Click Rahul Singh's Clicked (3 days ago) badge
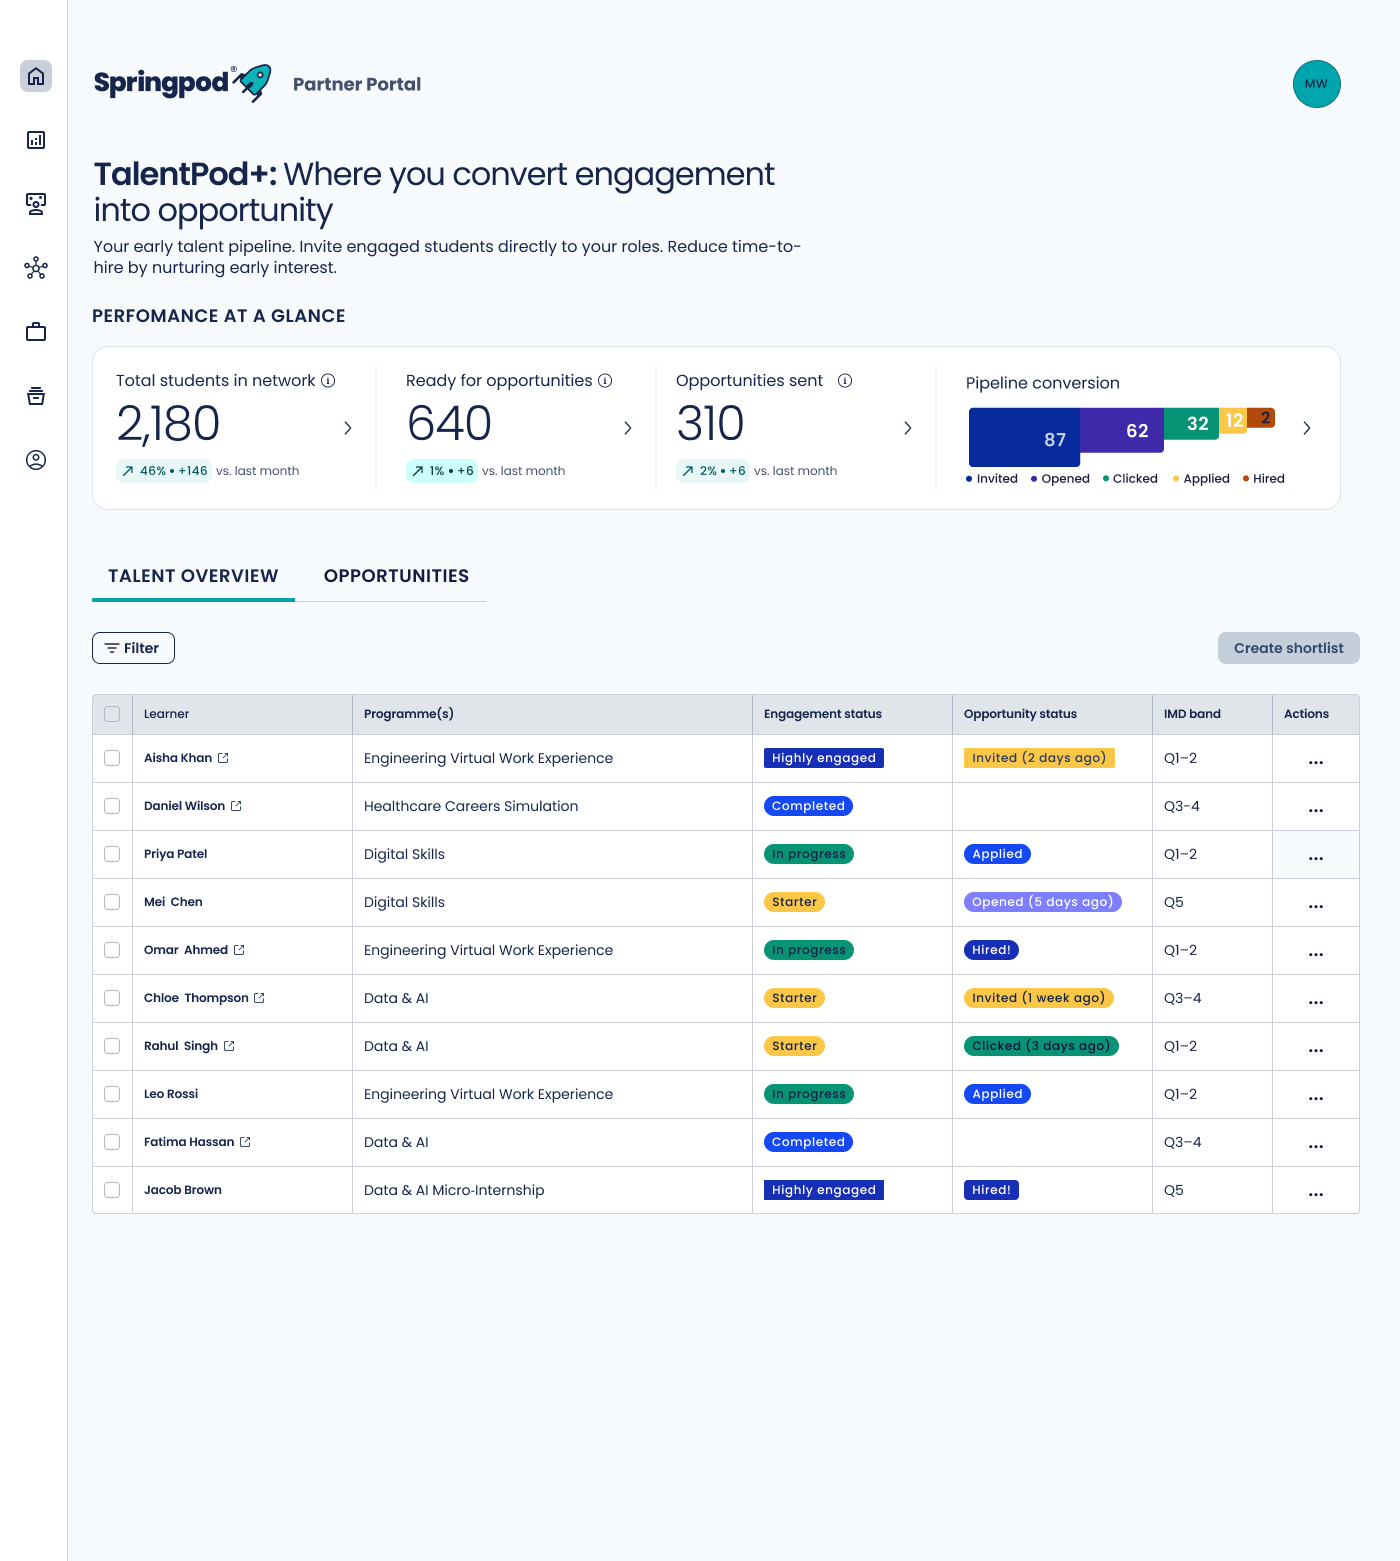Viewport: 1400px width, 1561px height. pos(1041,1046)
